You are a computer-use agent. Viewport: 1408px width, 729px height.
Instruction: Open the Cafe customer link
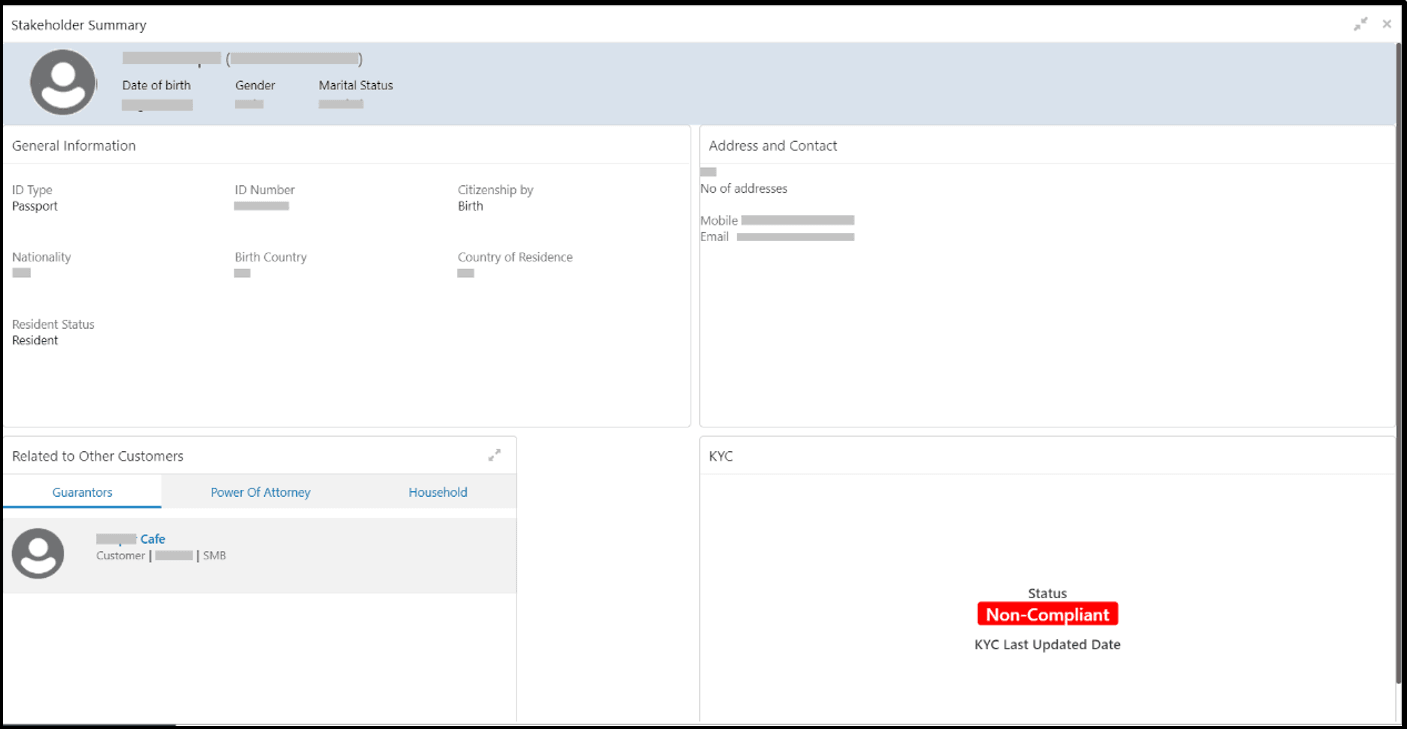pyautogui.click(x=152, y=539)
